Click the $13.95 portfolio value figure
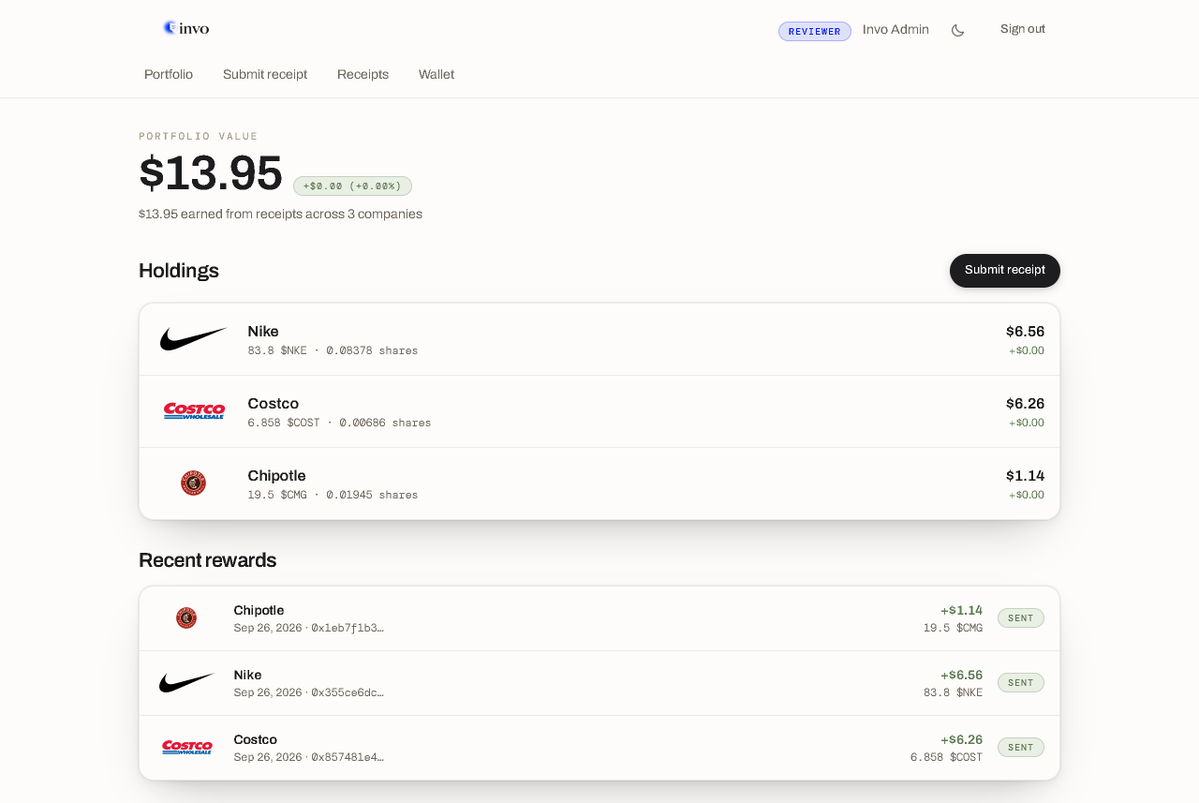 tap(210, 174)
